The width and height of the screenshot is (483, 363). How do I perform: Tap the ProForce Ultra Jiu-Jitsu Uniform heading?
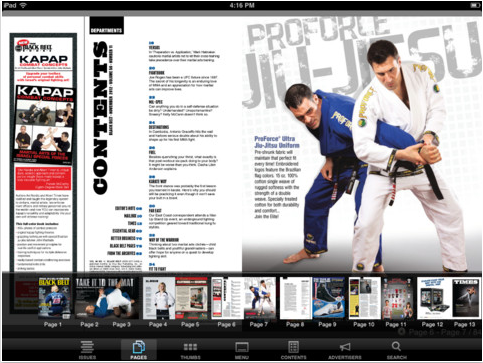pyautogui.click(x=277, y=142)
